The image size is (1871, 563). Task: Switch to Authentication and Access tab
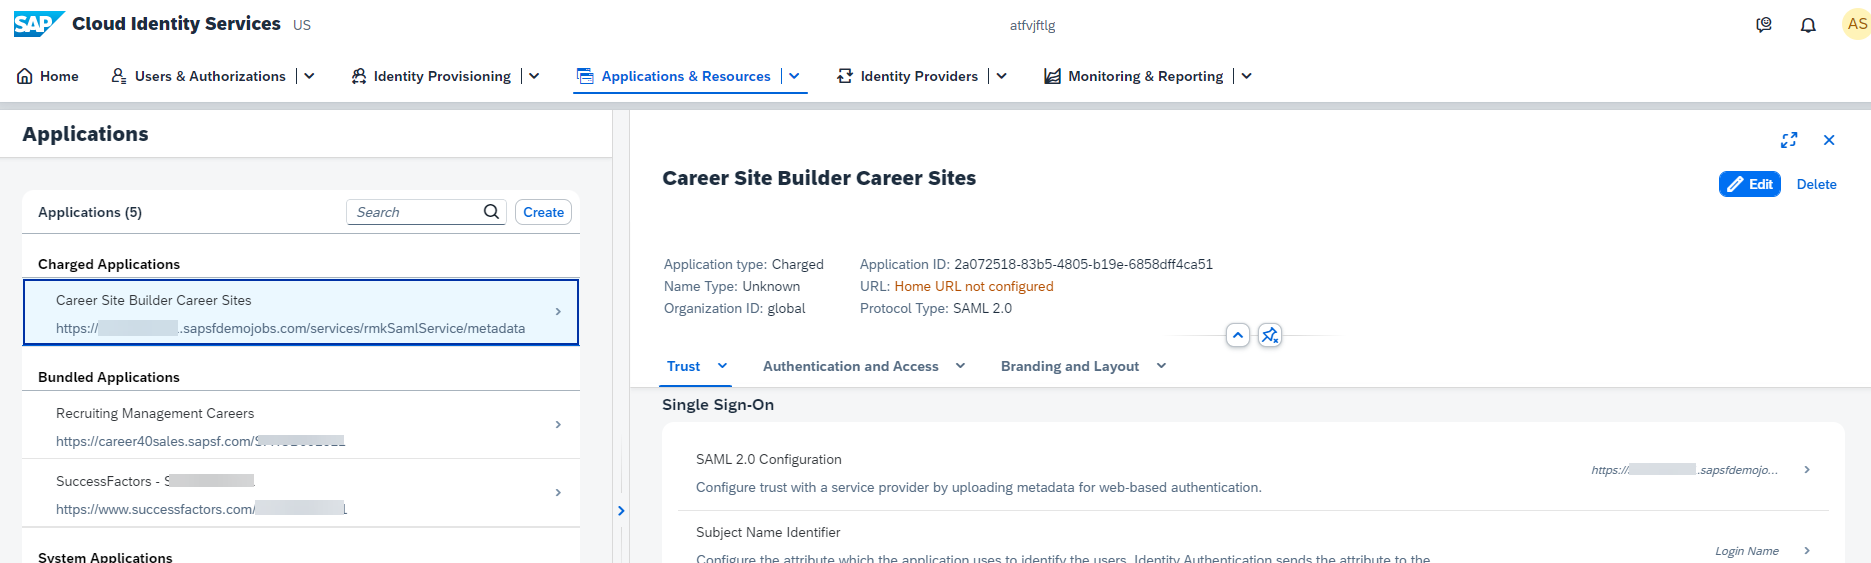pos(851,366)
